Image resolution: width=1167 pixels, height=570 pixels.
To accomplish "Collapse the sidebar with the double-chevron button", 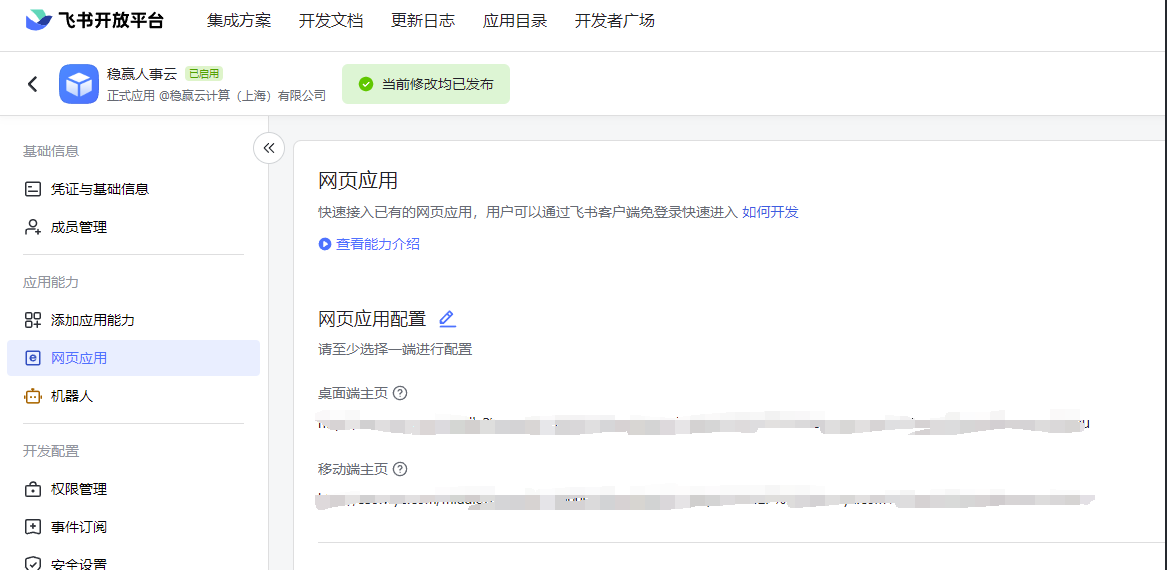I will click(x=269, y=147).
